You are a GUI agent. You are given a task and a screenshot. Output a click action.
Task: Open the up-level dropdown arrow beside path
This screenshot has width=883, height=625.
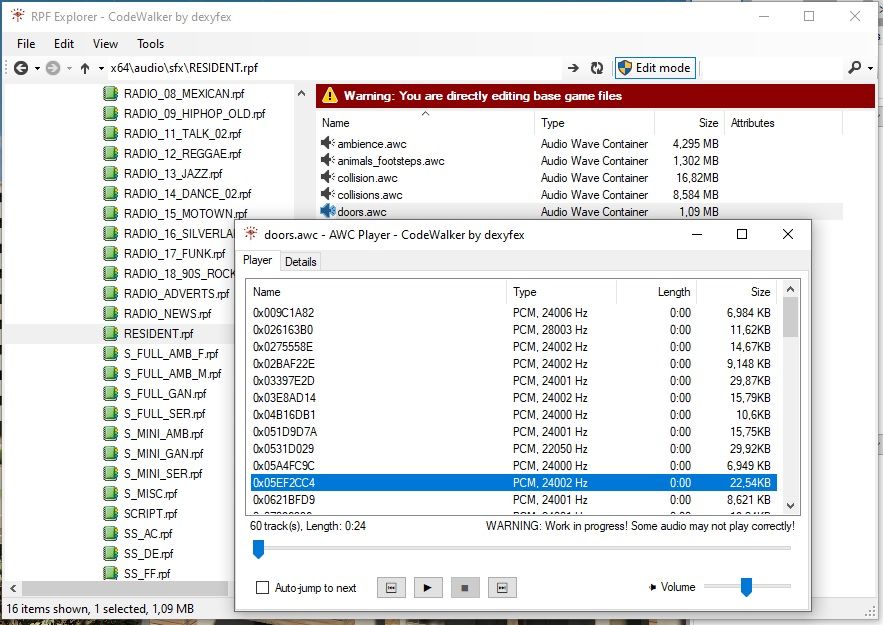point(101,69)
